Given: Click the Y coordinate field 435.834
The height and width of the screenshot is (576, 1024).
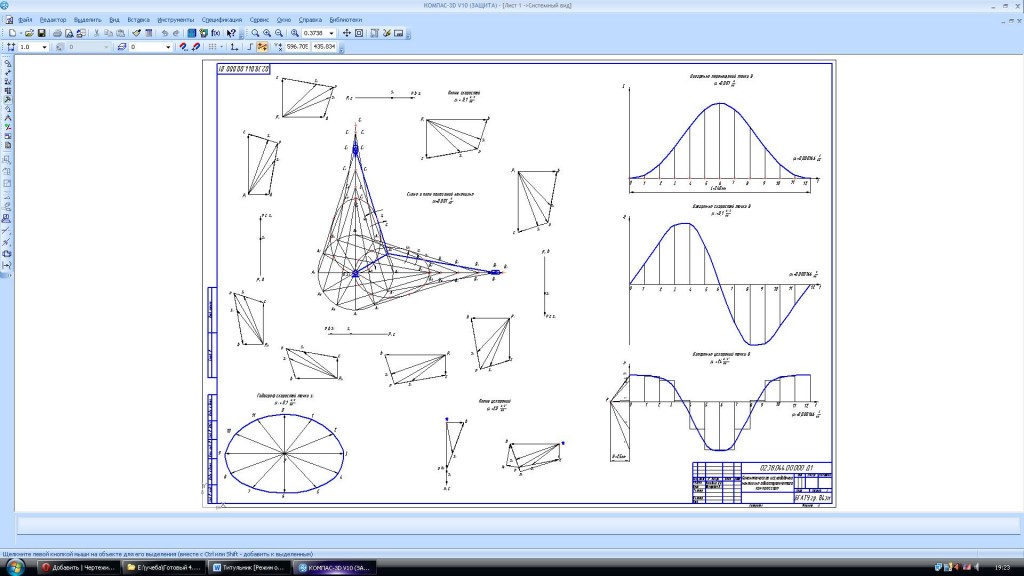Looking at the screenshot, I should pos(325,47).
